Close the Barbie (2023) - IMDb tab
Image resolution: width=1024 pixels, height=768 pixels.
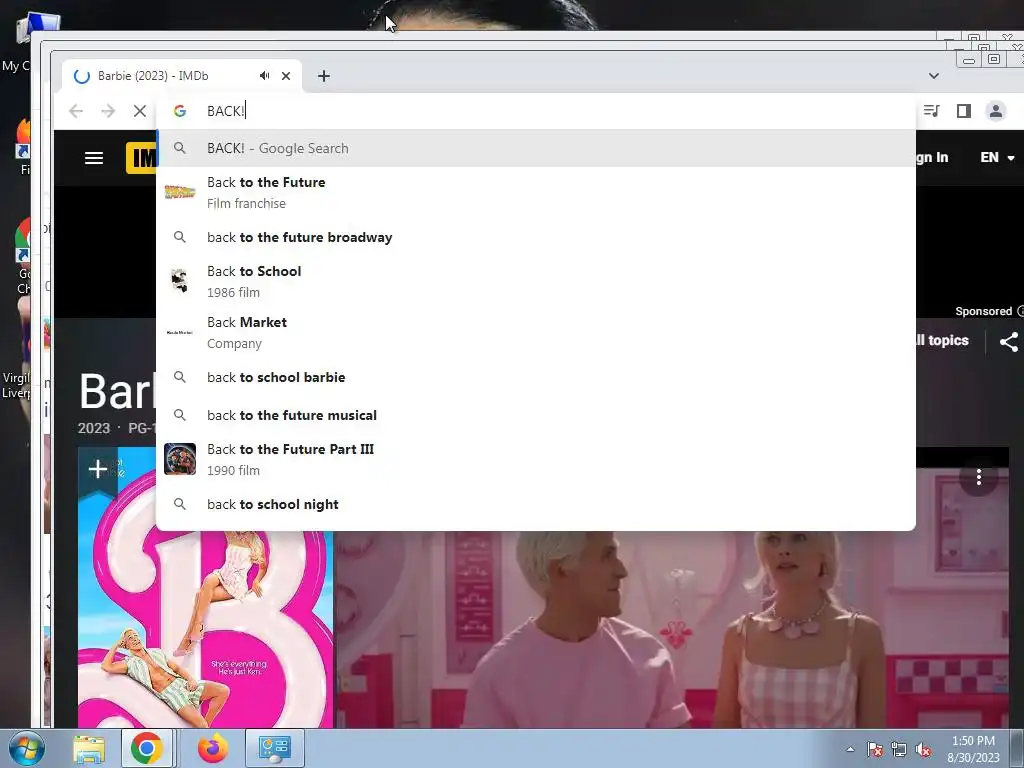pyautogui.click(x=286, y=76)
